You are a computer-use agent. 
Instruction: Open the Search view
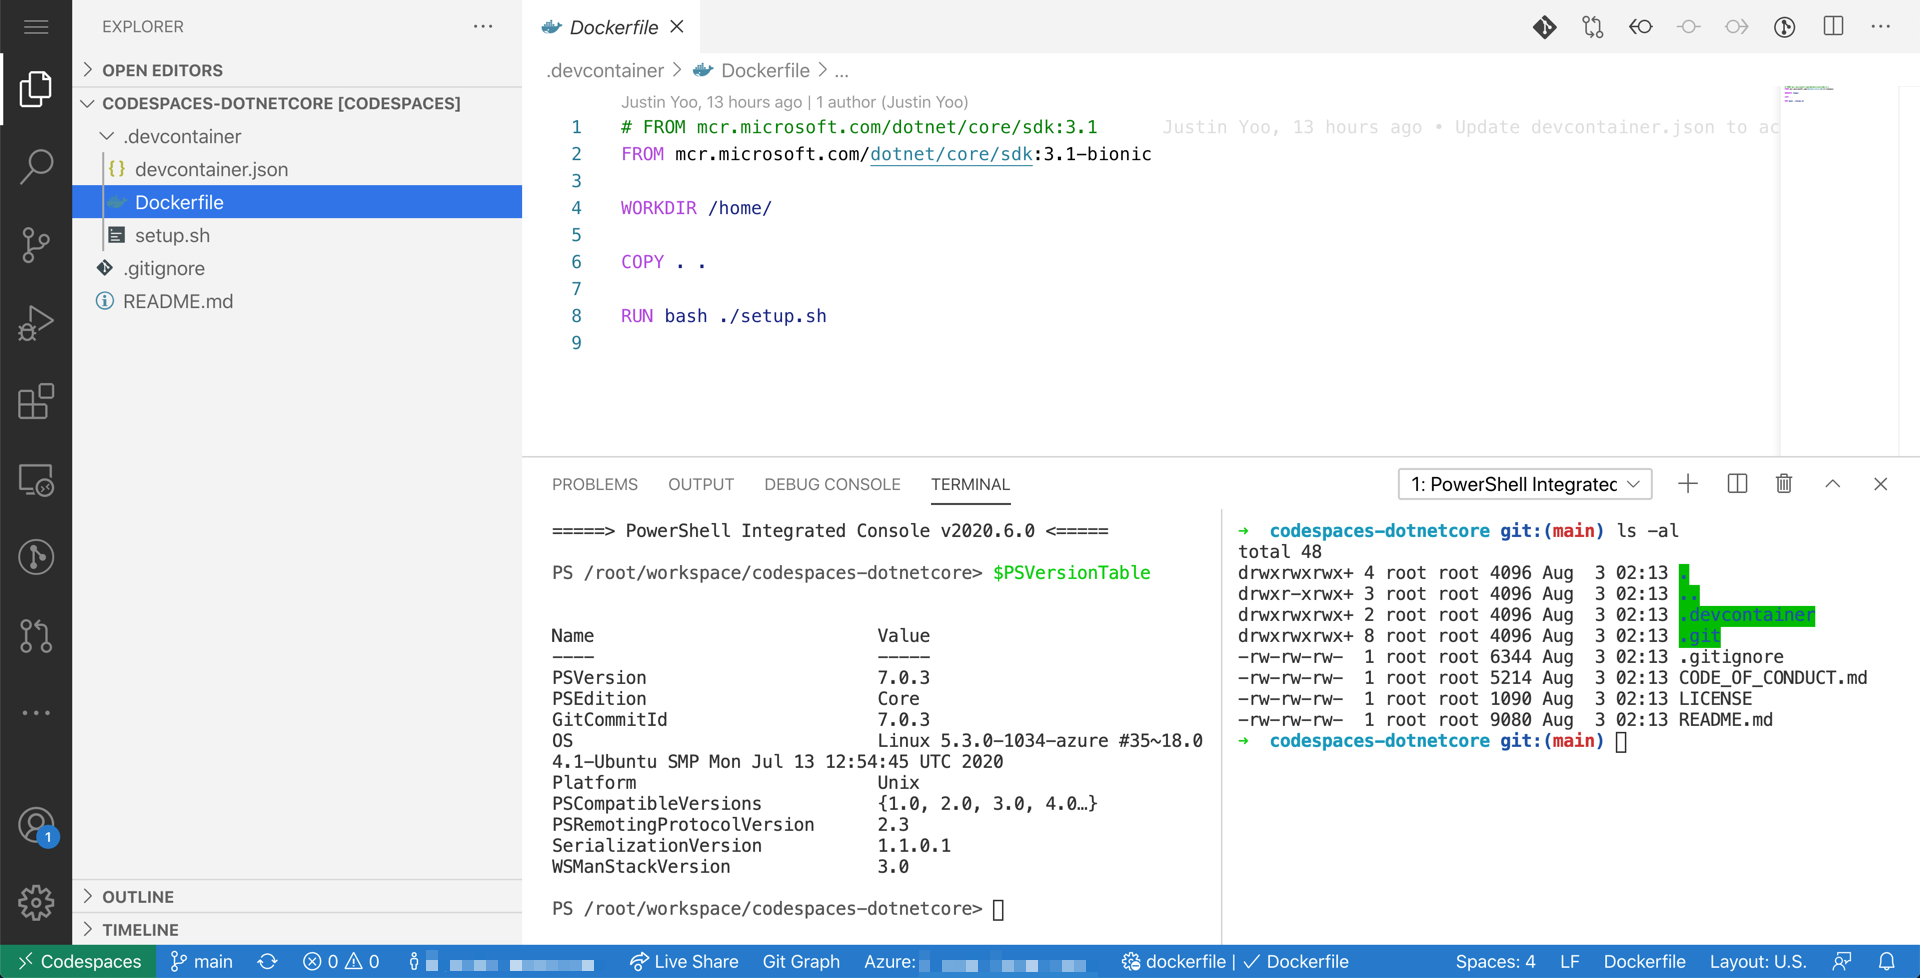[36, 167]
